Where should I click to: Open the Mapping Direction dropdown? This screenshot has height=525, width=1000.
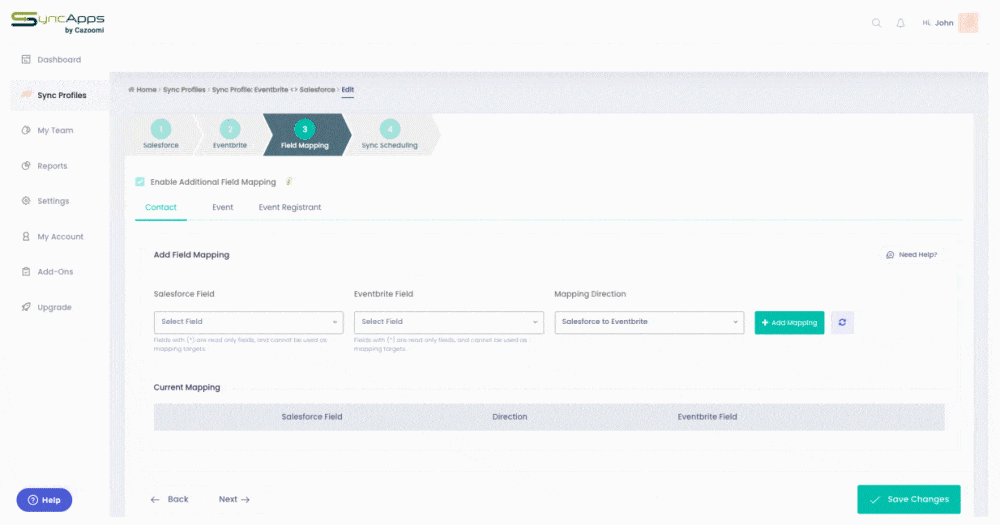(649, 322)
